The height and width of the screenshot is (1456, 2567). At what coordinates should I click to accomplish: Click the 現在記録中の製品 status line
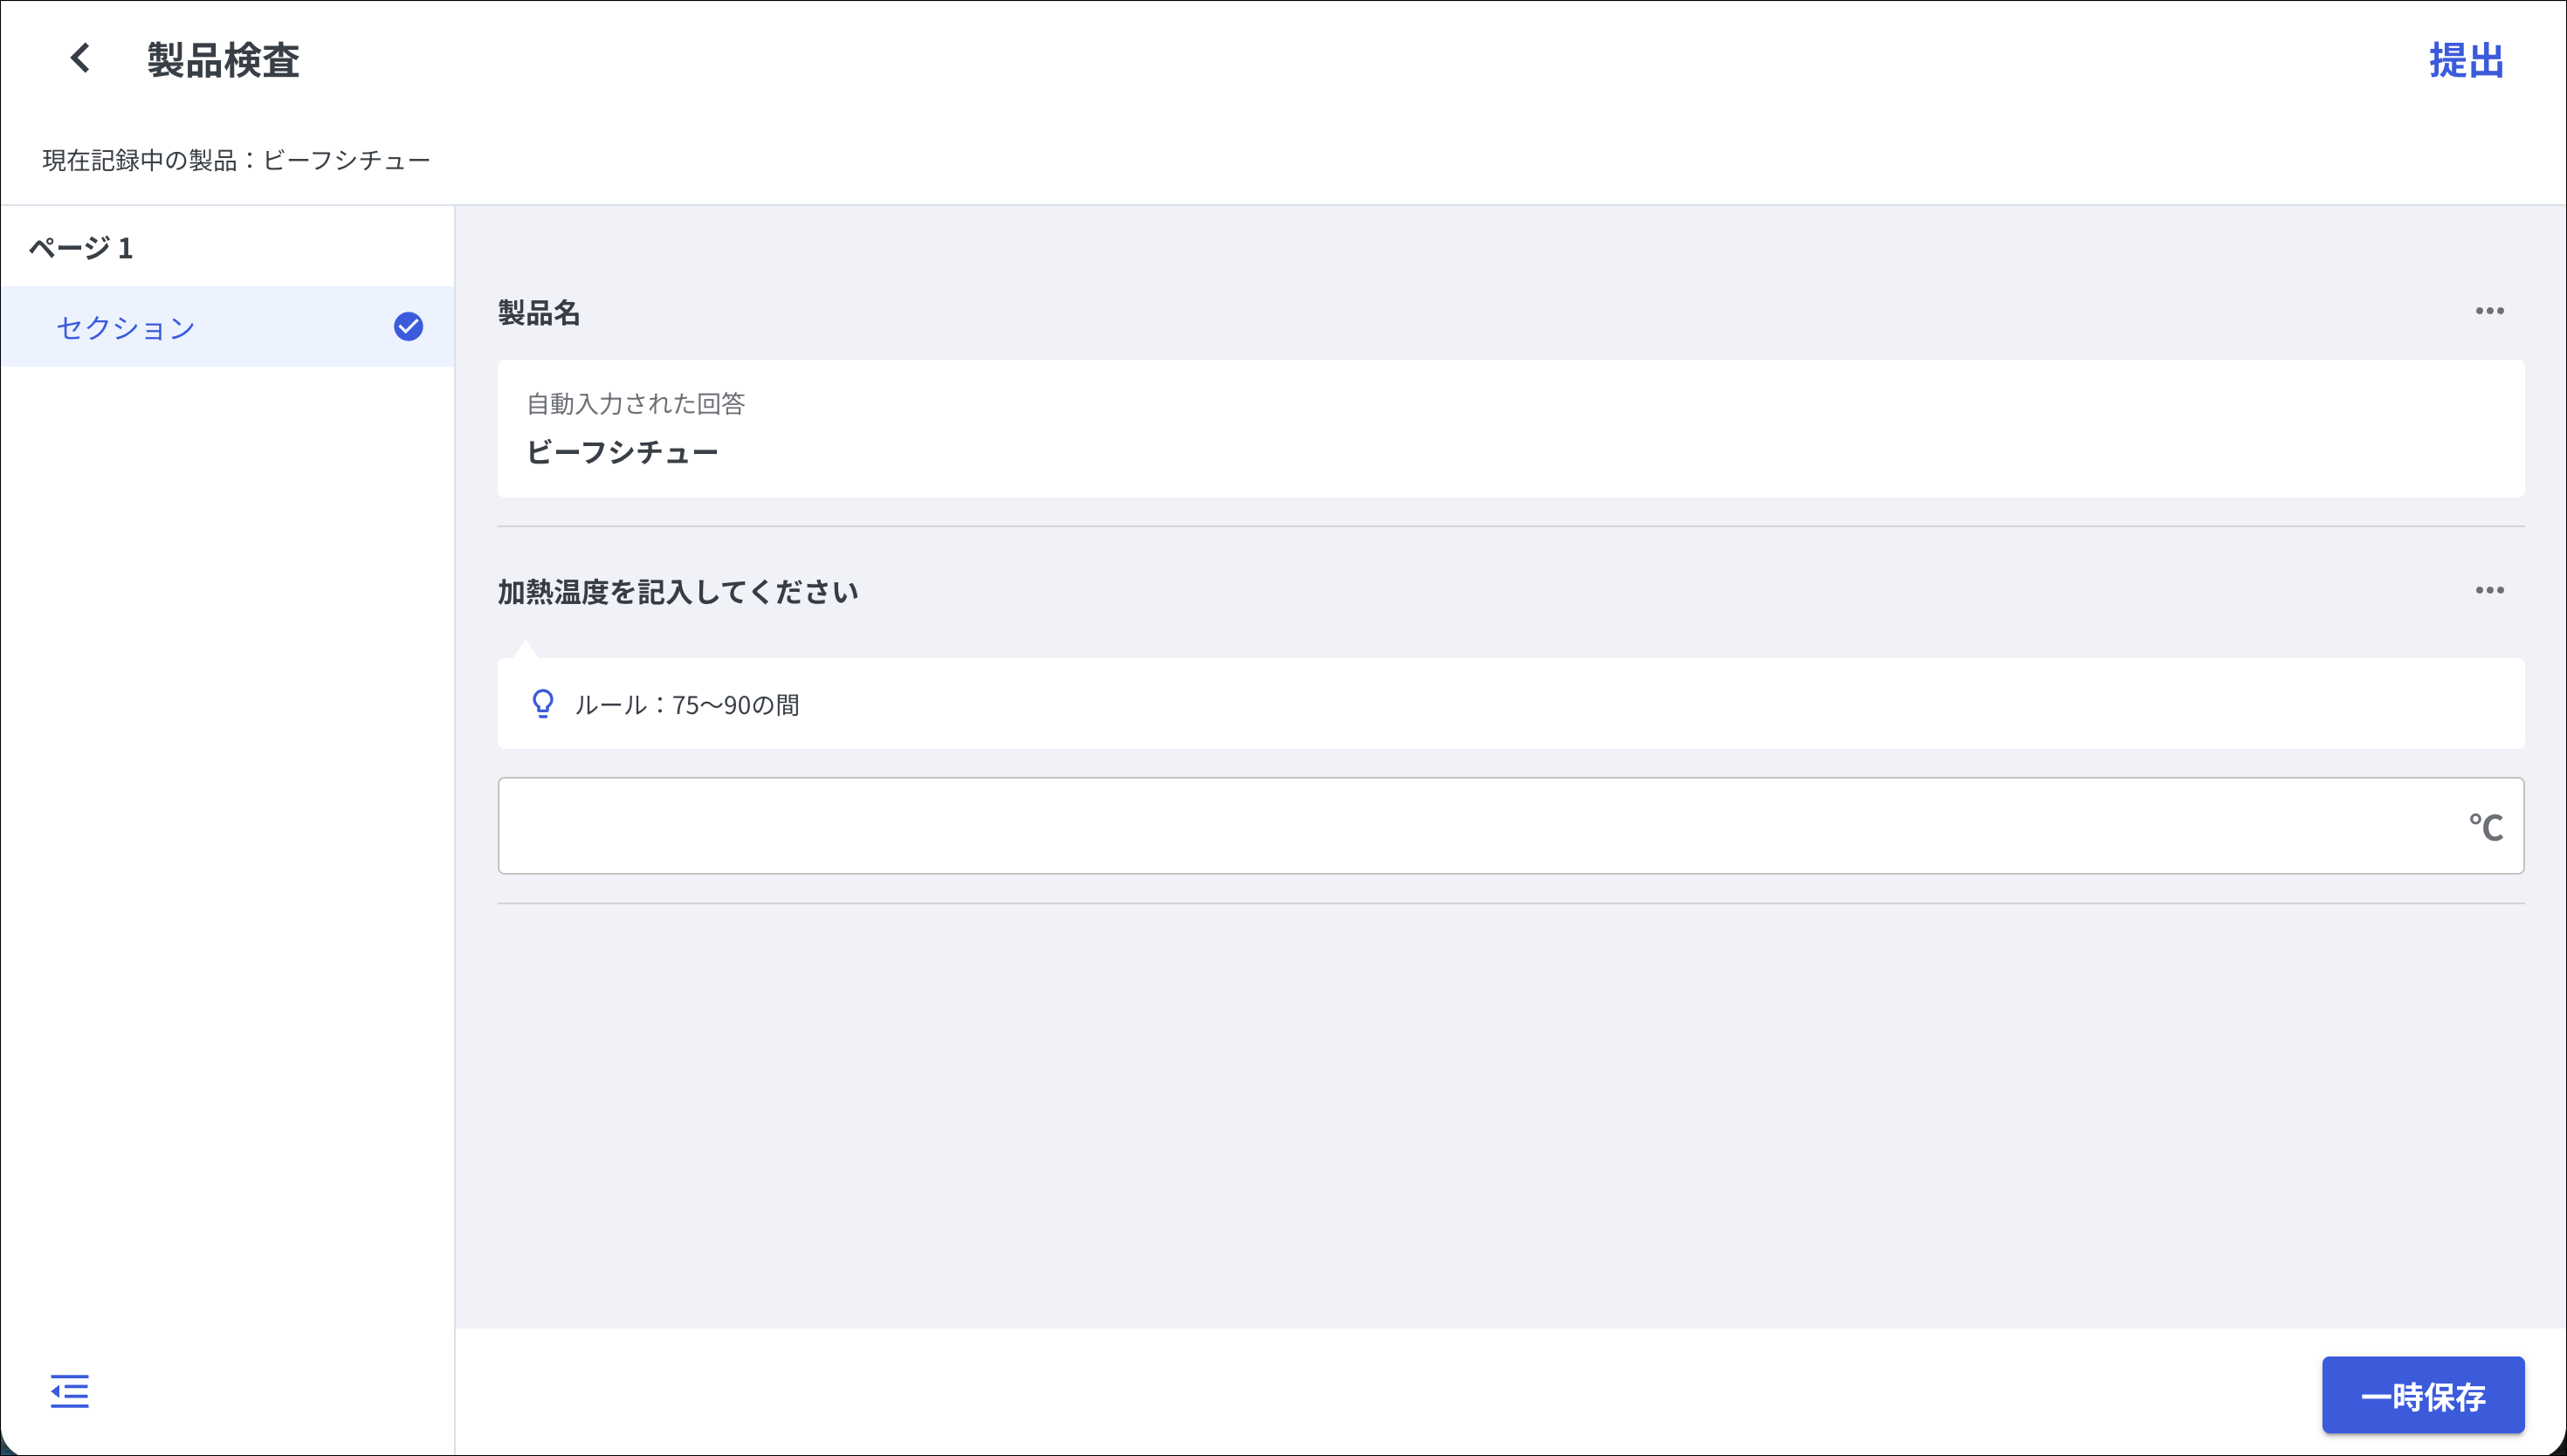point(236,160)
